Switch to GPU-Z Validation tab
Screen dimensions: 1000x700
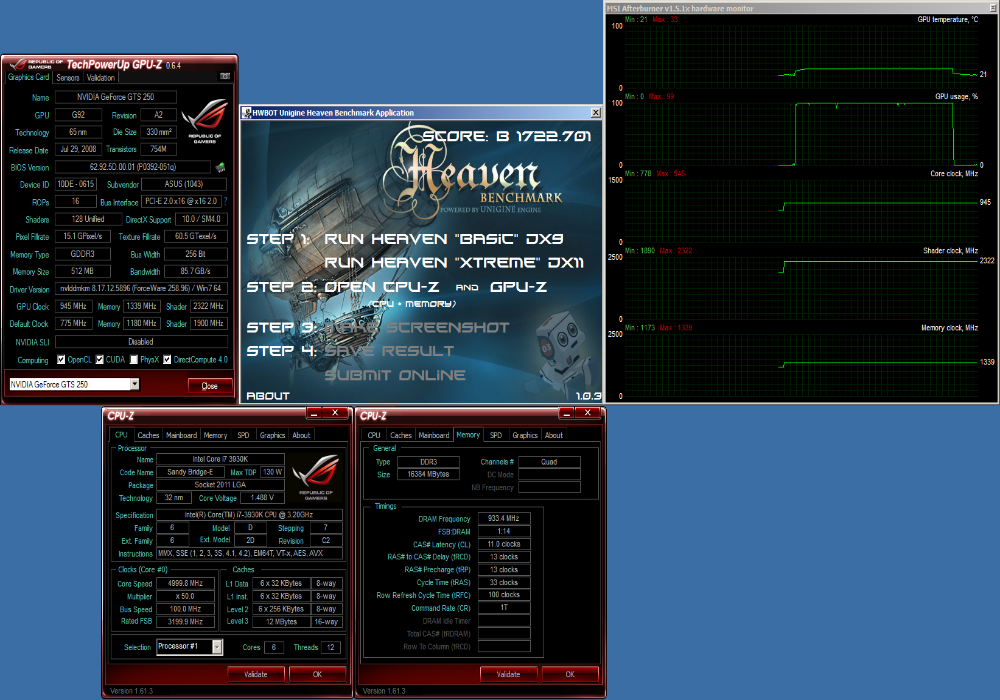click(101, 78)
